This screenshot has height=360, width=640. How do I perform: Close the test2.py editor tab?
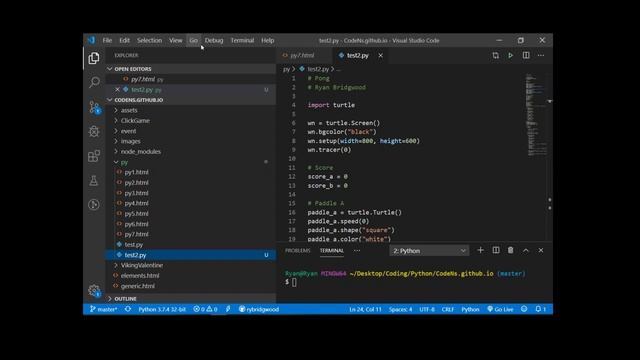click(x=380, y=55)
